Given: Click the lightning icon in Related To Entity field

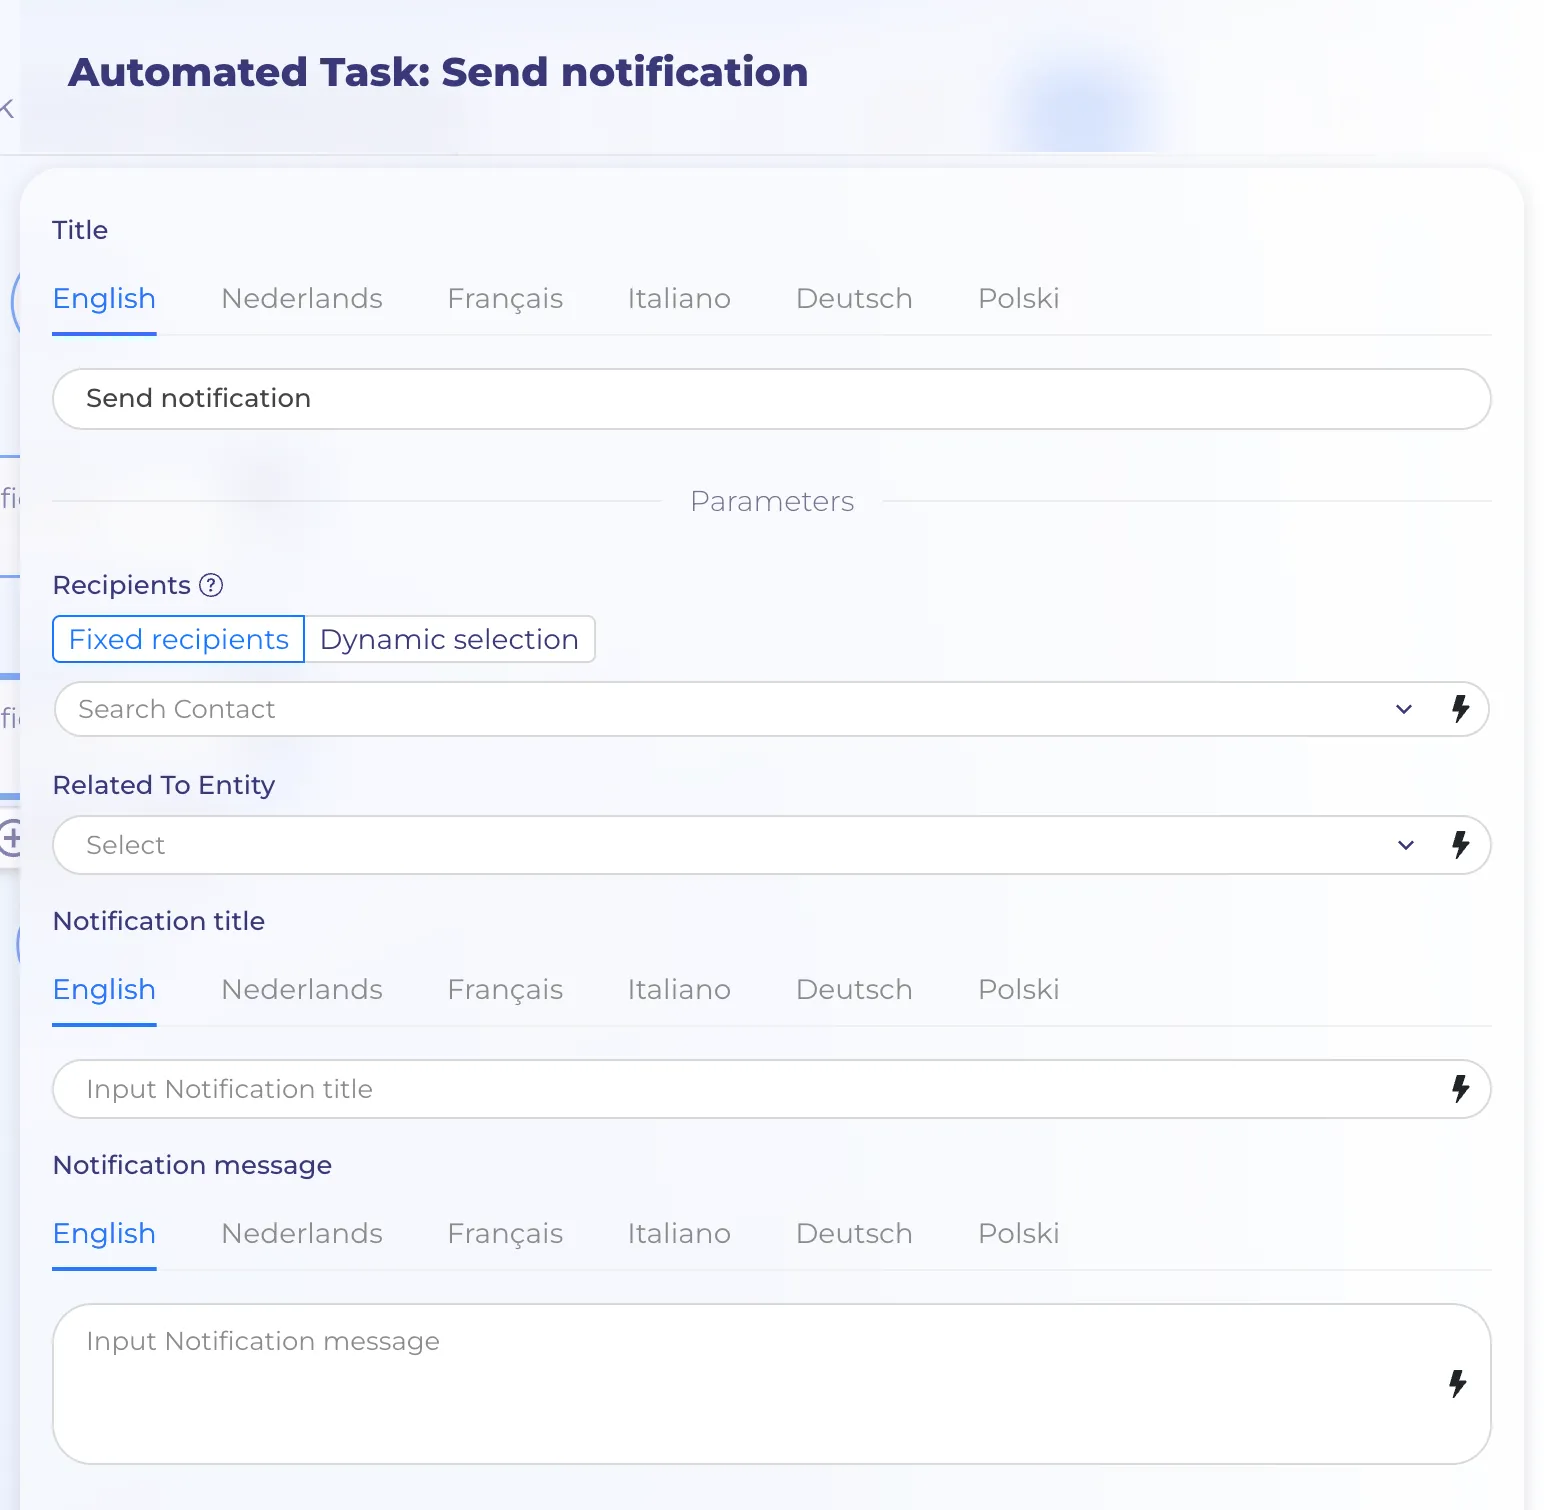Looking at the screenshot, I should 1461,845.
